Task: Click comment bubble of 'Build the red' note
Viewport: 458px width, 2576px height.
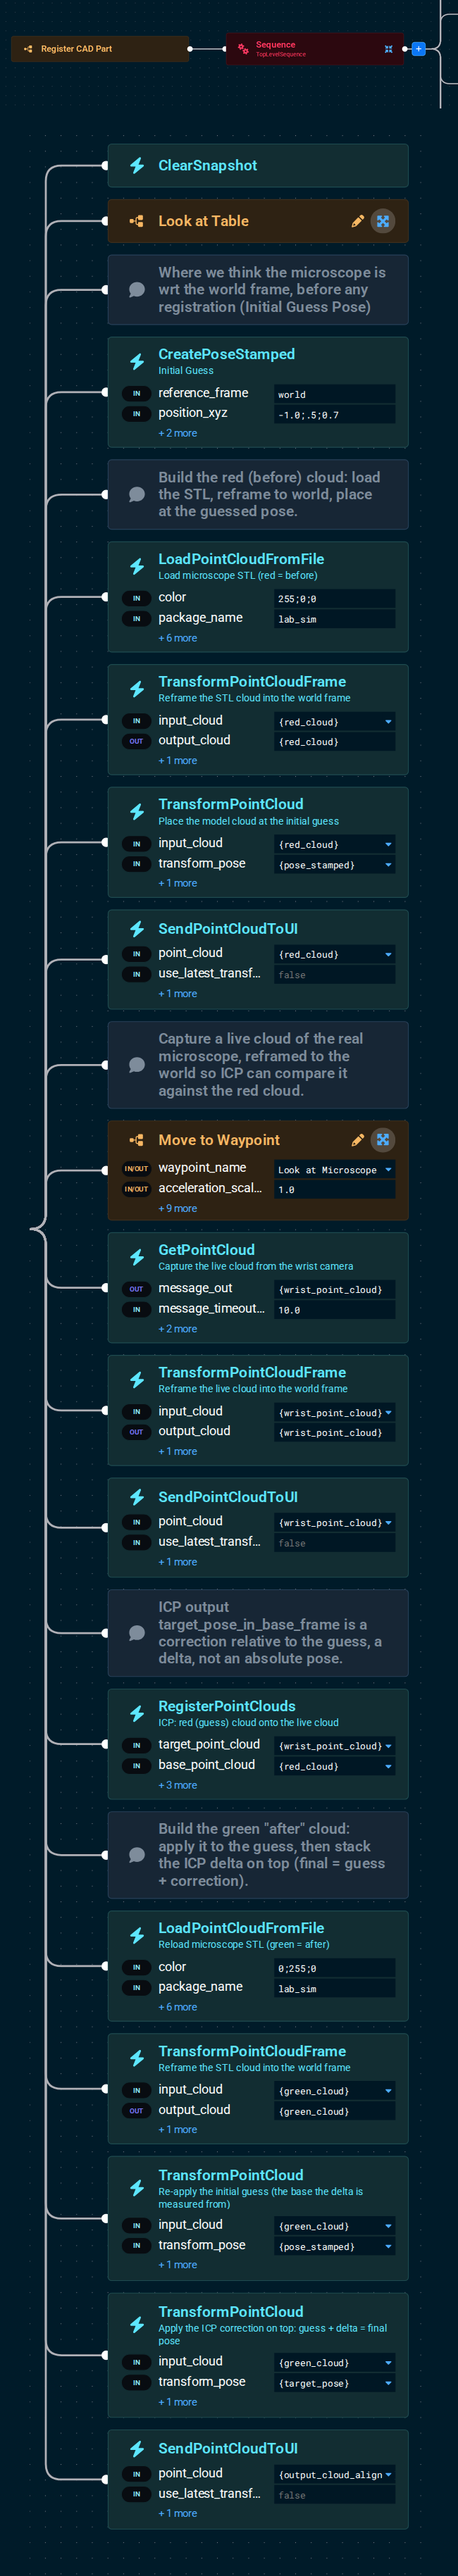Action: (x=137, y=494)
